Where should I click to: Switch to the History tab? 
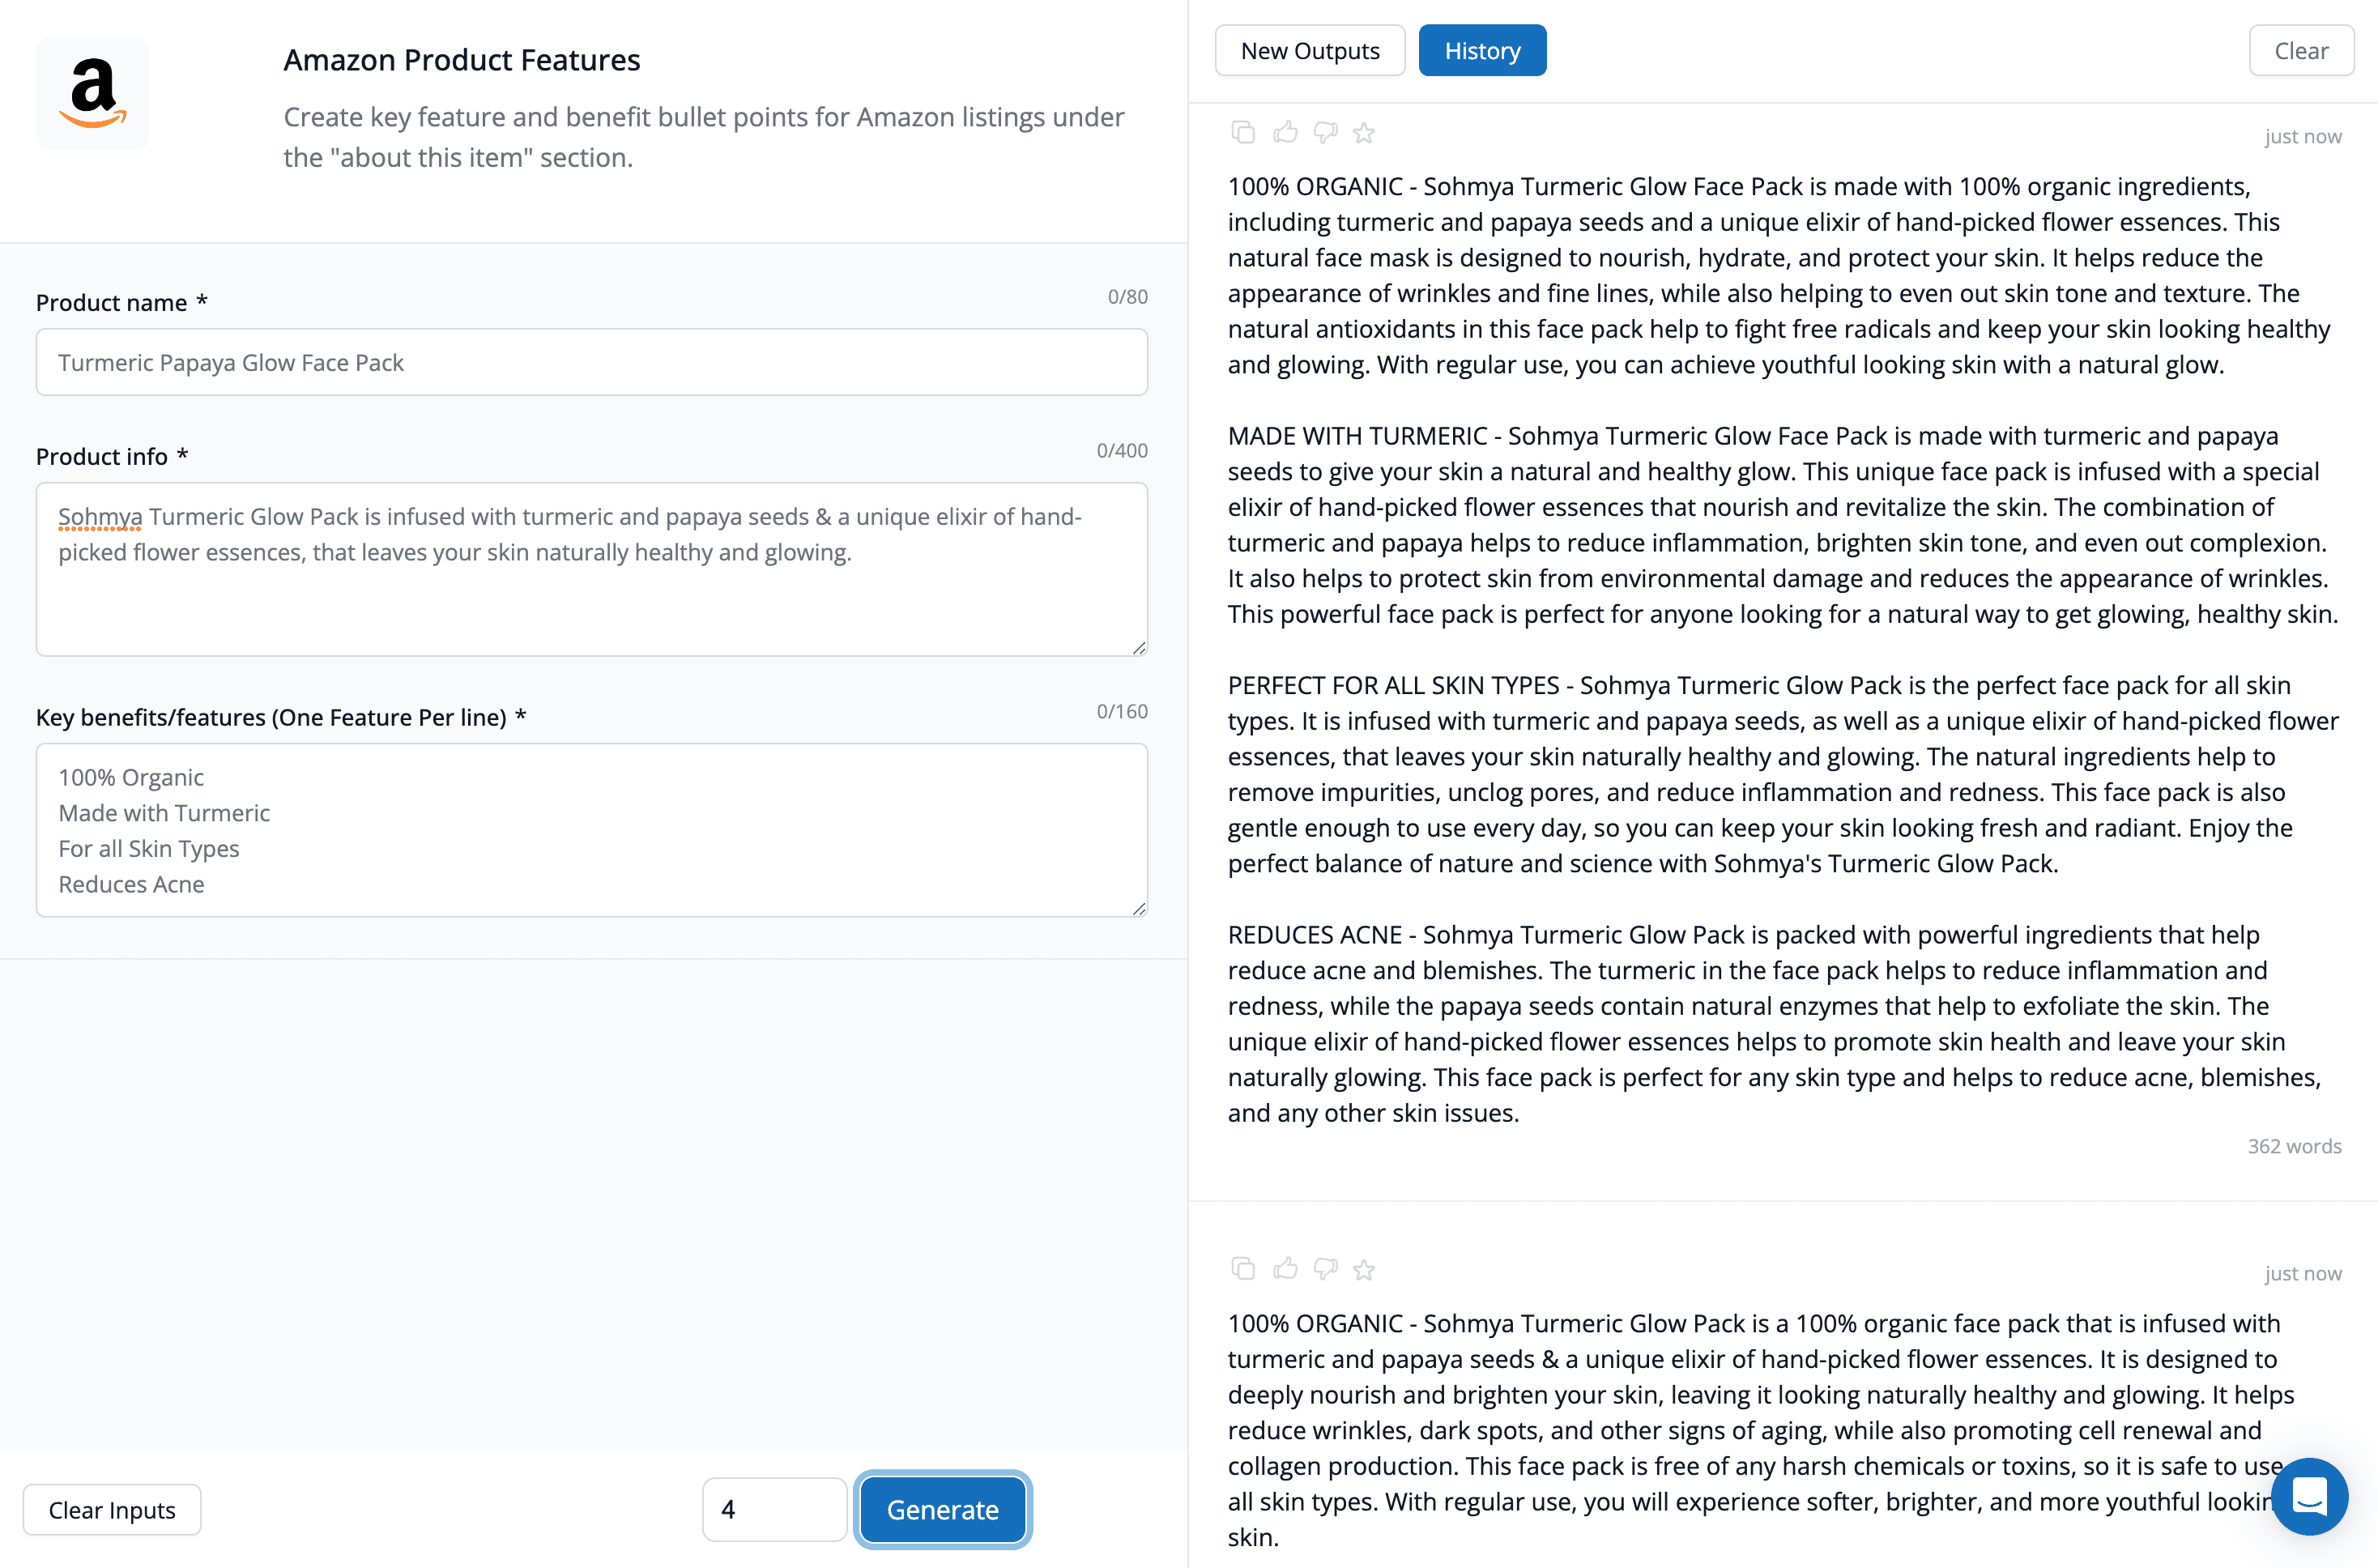click(x=1482, y=51)
